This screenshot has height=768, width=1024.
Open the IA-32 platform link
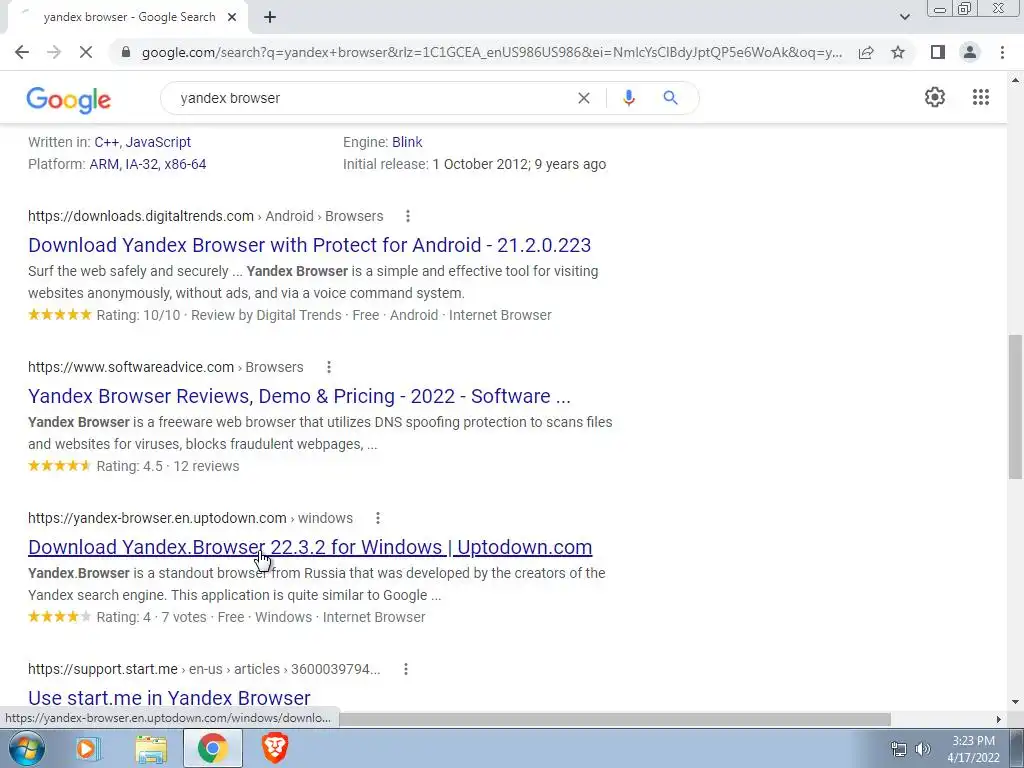pyautogui.click(x=142, y=165)
